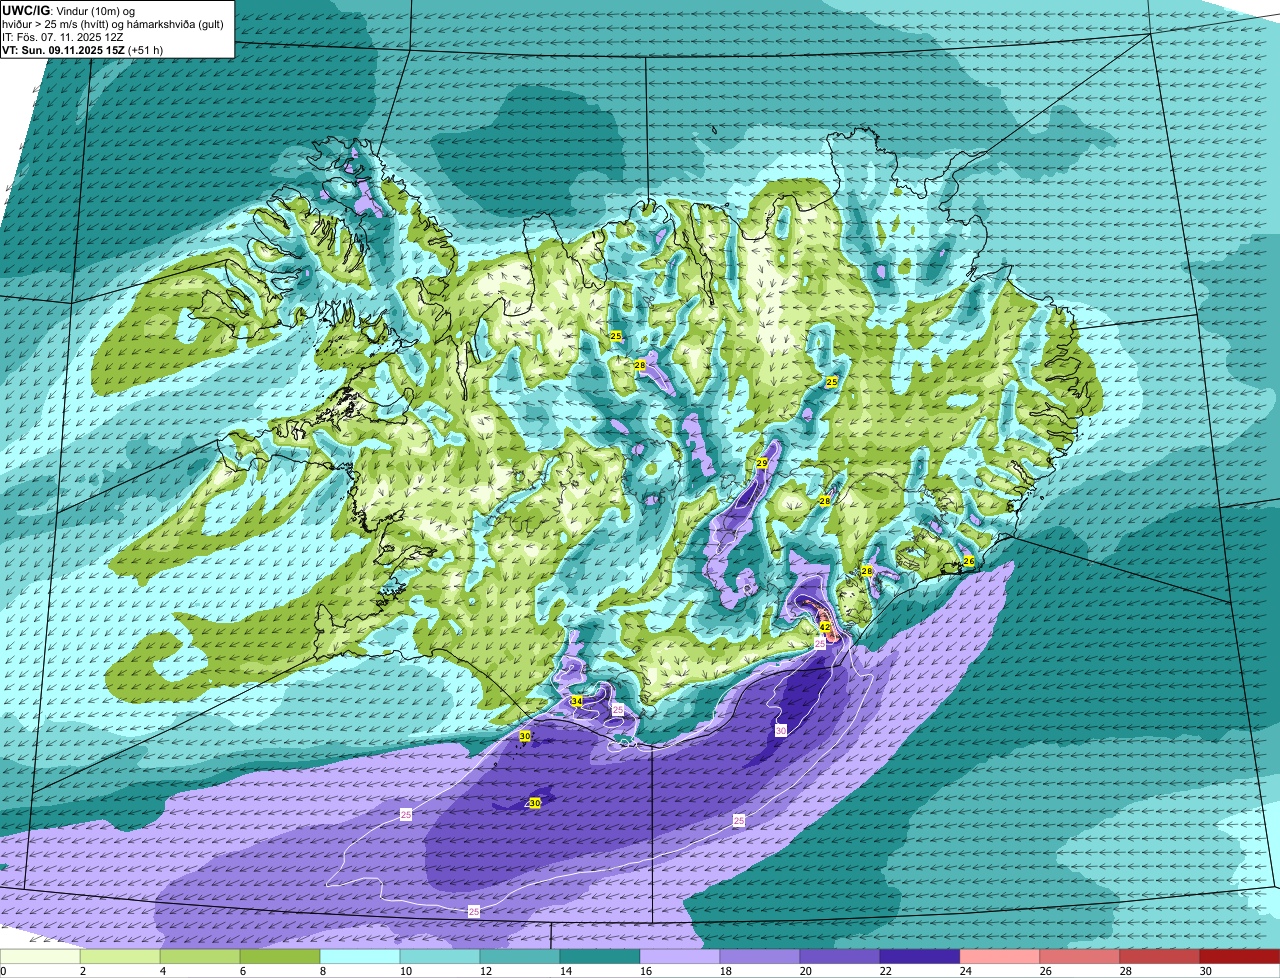
Task: Click the 14–16 dark teal legend swatch
Action: point(600,956)
